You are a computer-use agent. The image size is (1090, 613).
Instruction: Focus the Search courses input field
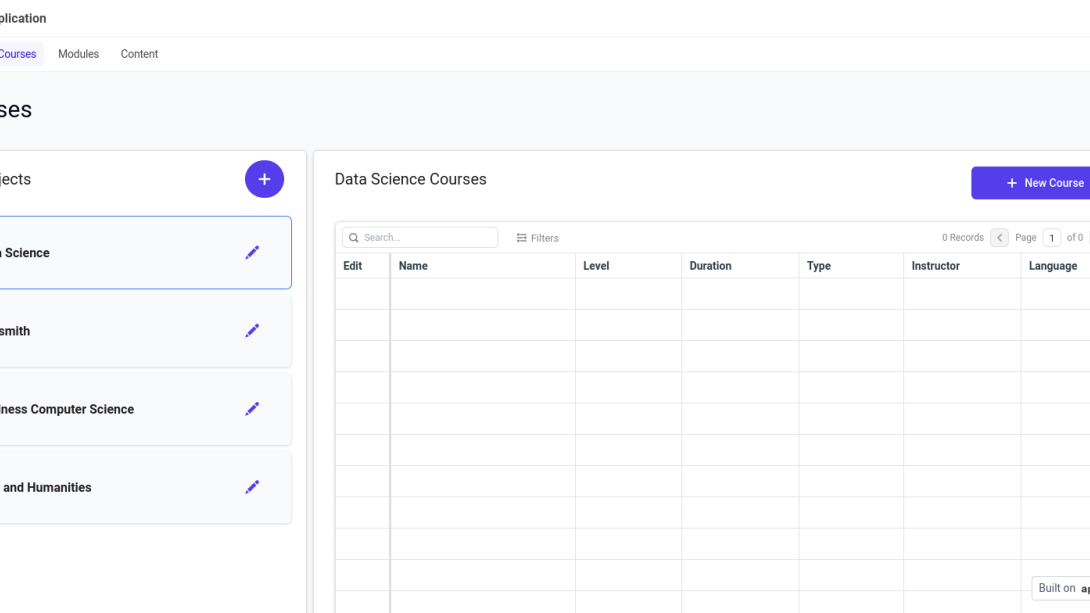[420, 238]
